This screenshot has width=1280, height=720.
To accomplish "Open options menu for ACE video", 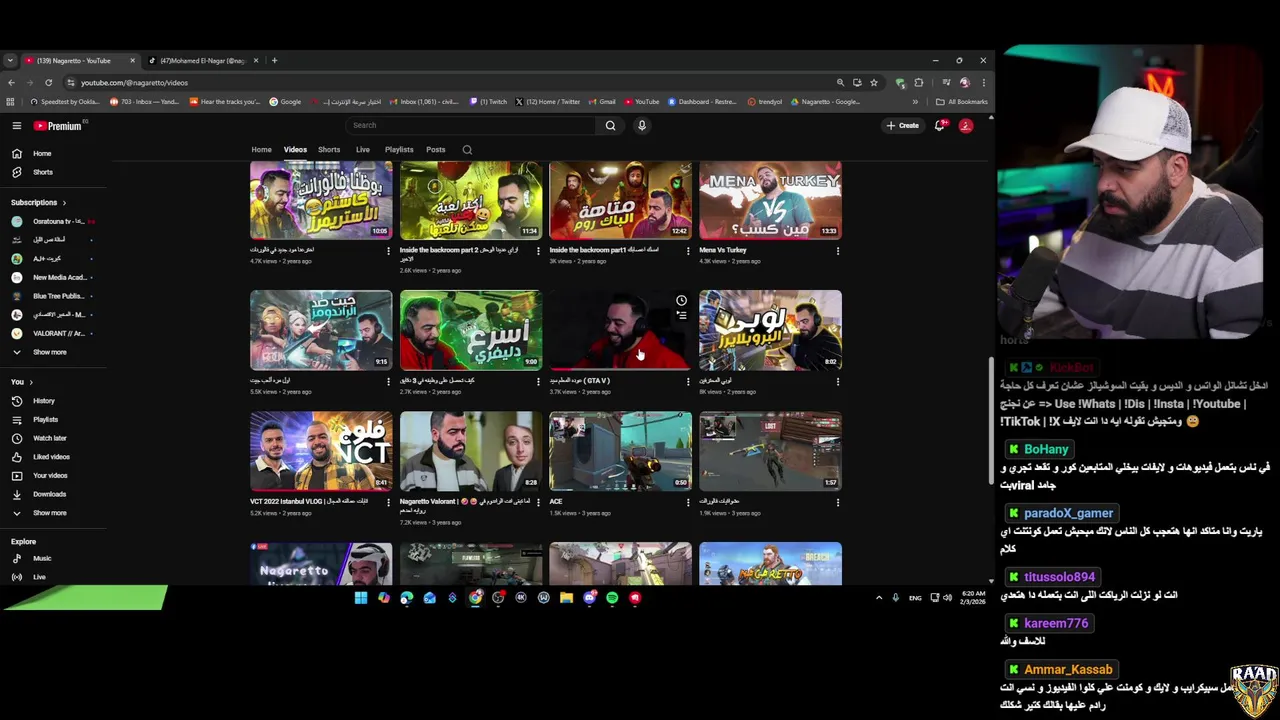I will point(687,502).
